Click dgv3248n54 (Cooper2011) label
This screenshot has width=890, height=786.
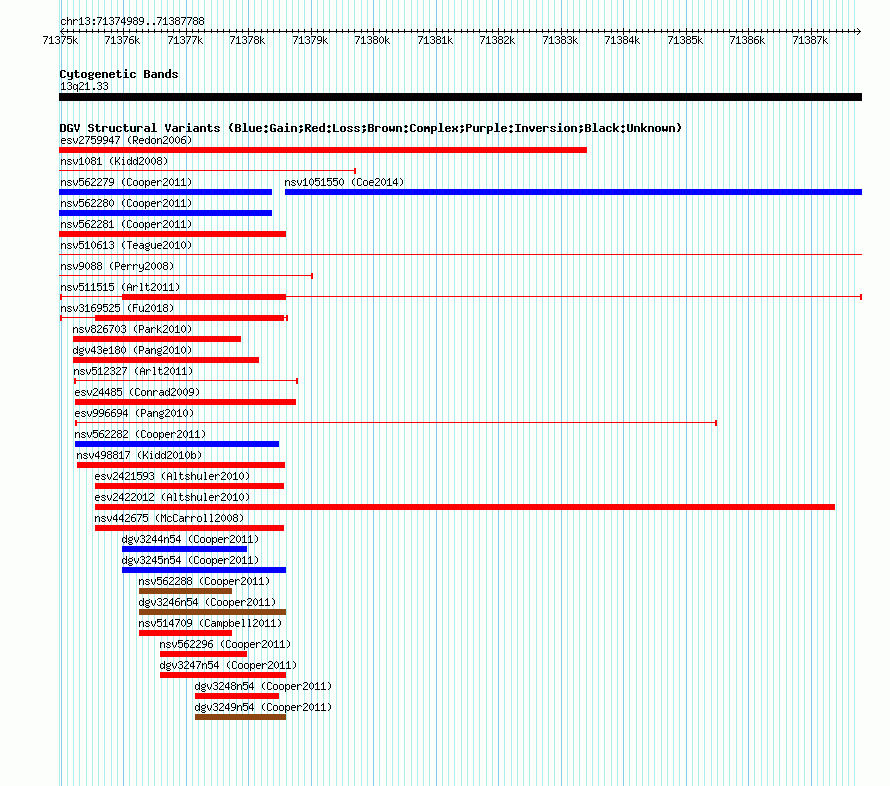tap(263, 686)
